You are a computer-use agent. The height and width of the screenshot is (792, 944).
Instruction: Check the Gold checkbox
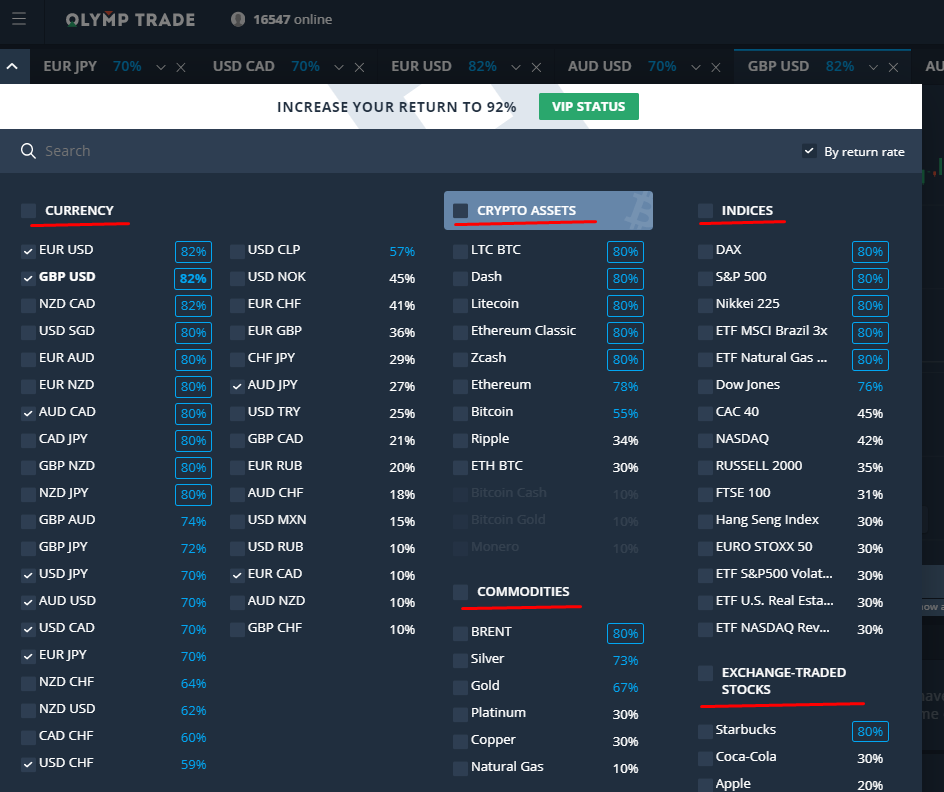tap(461, 687)
